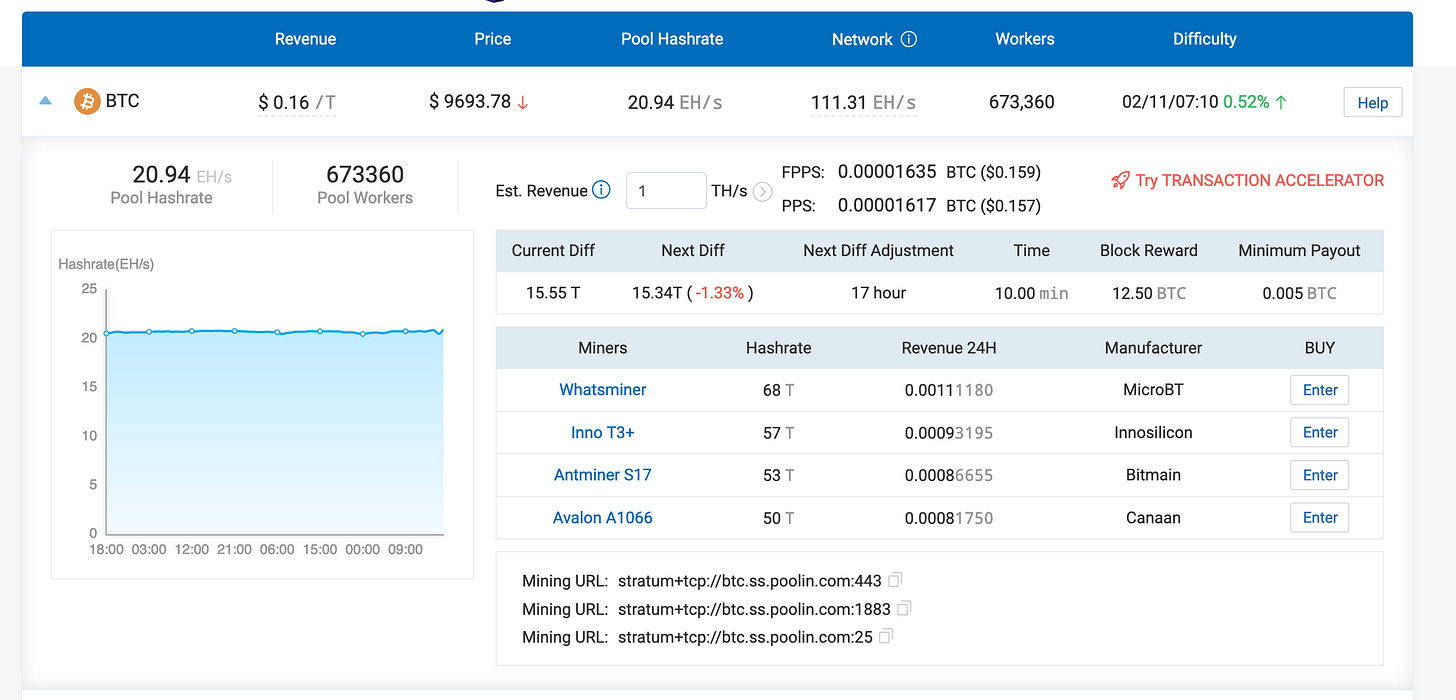Image resolution: width=1456 pixels, height=700 pixels.
Task: Click the Network info circle icon in header
Action: click(909, 39)
